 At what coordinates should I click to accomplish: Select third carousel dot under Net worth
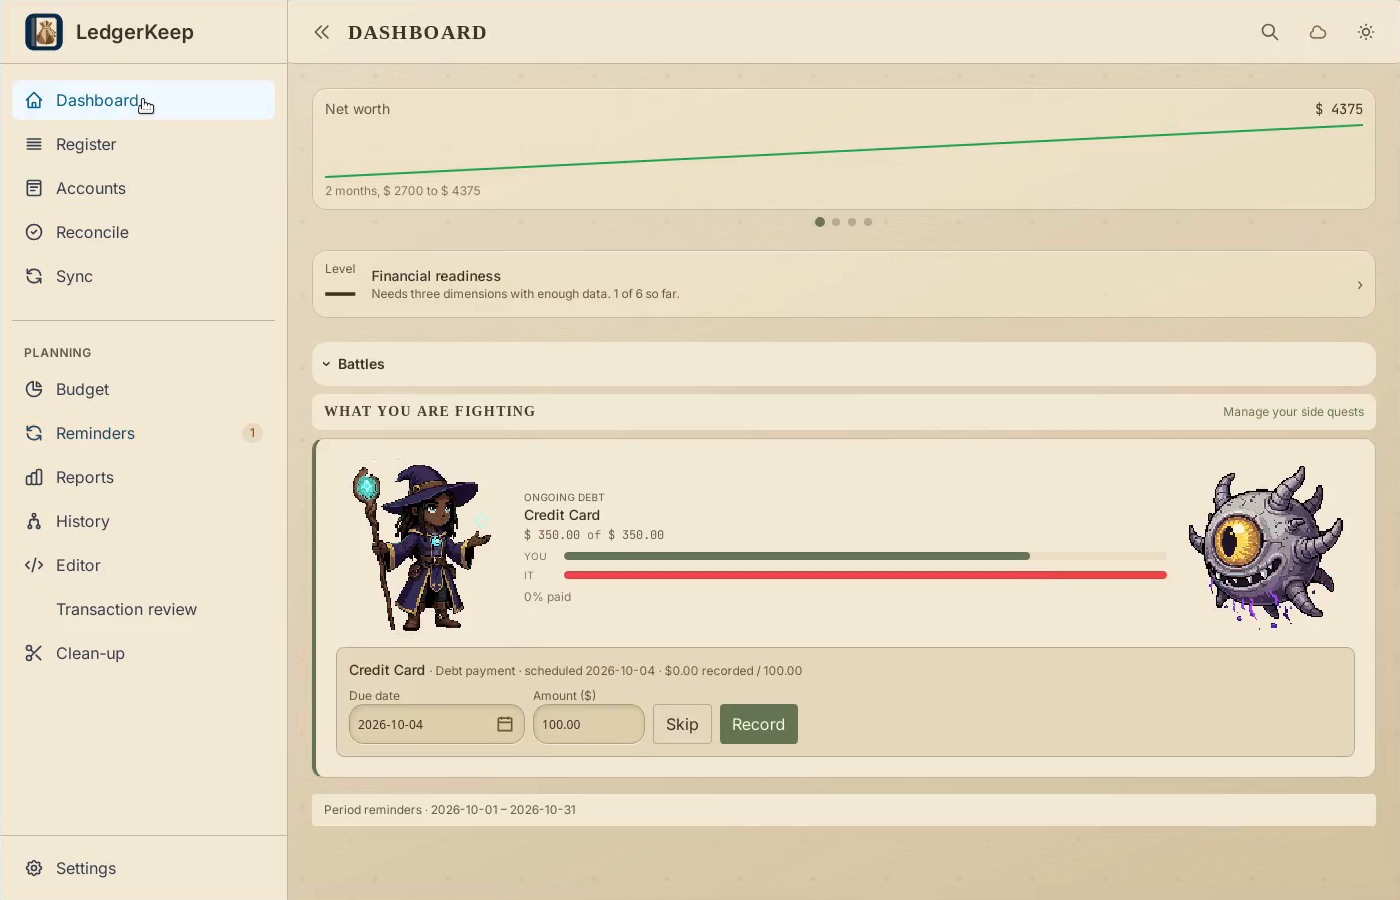click(x=852, y=222)
